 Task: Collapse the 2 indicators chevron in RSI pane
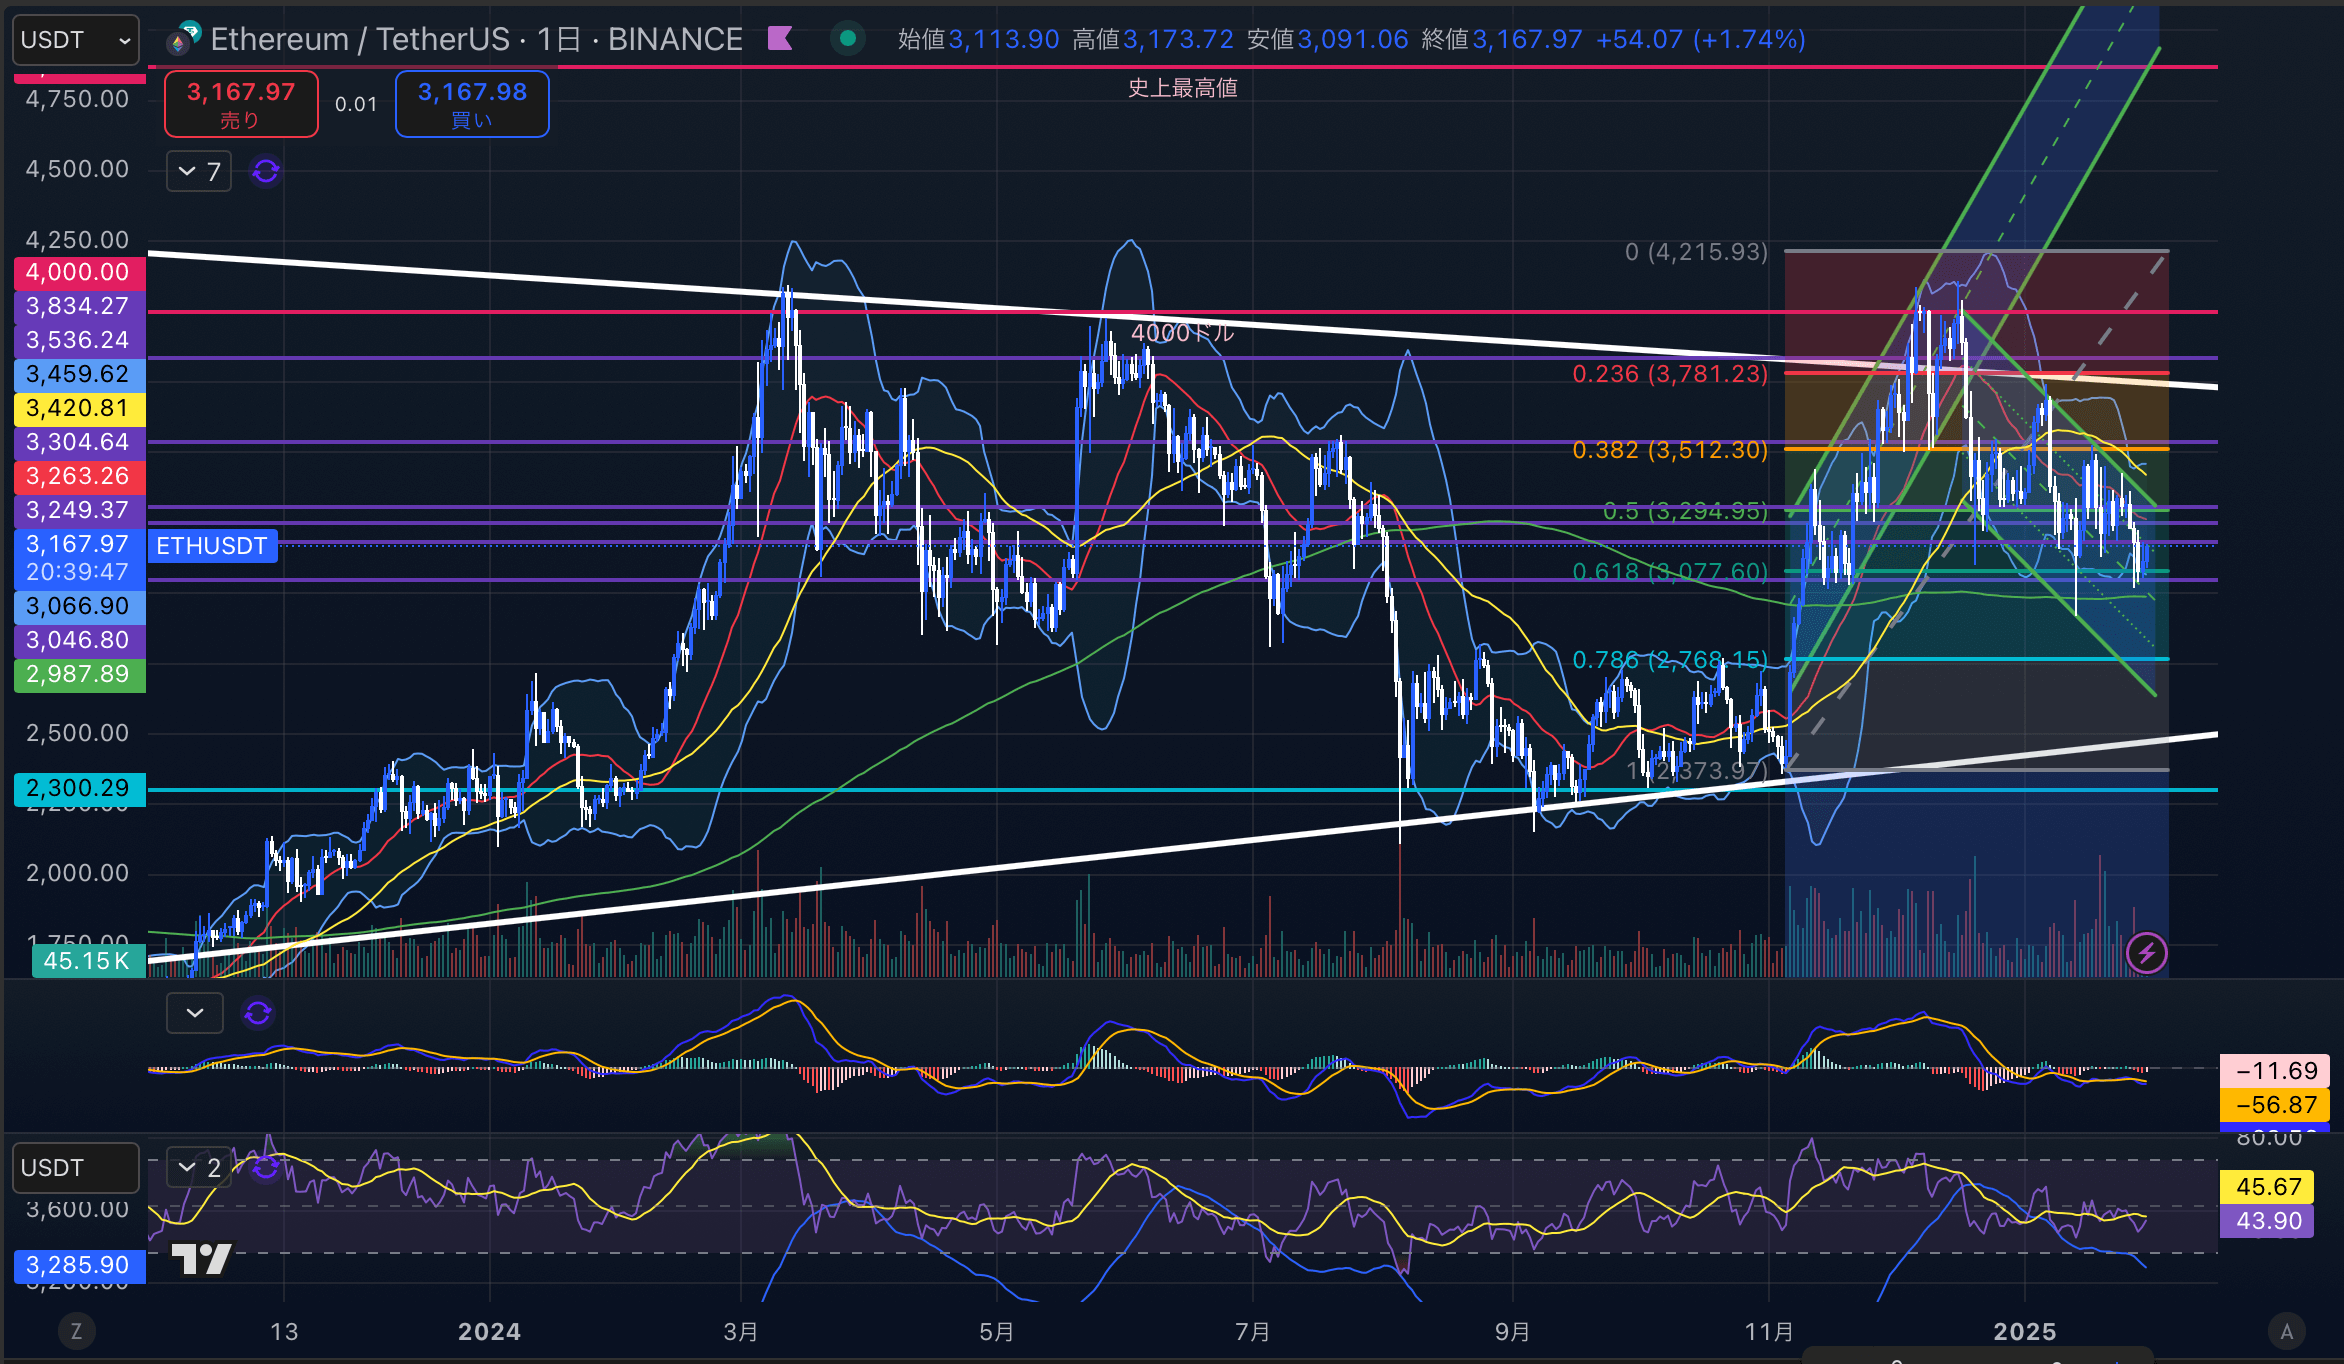187,1167
